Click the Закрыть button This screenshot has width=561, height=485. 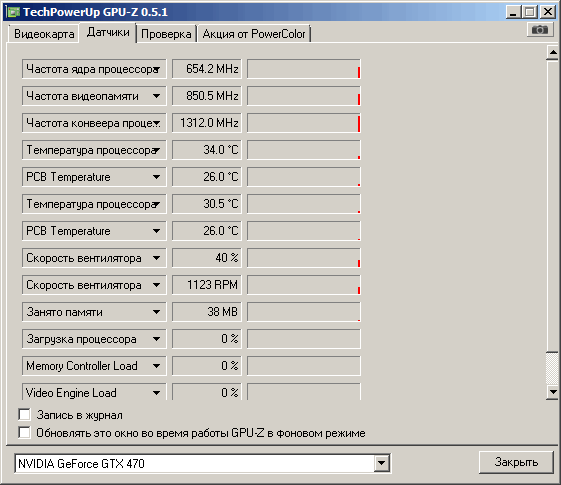click(x=516, y=462)
